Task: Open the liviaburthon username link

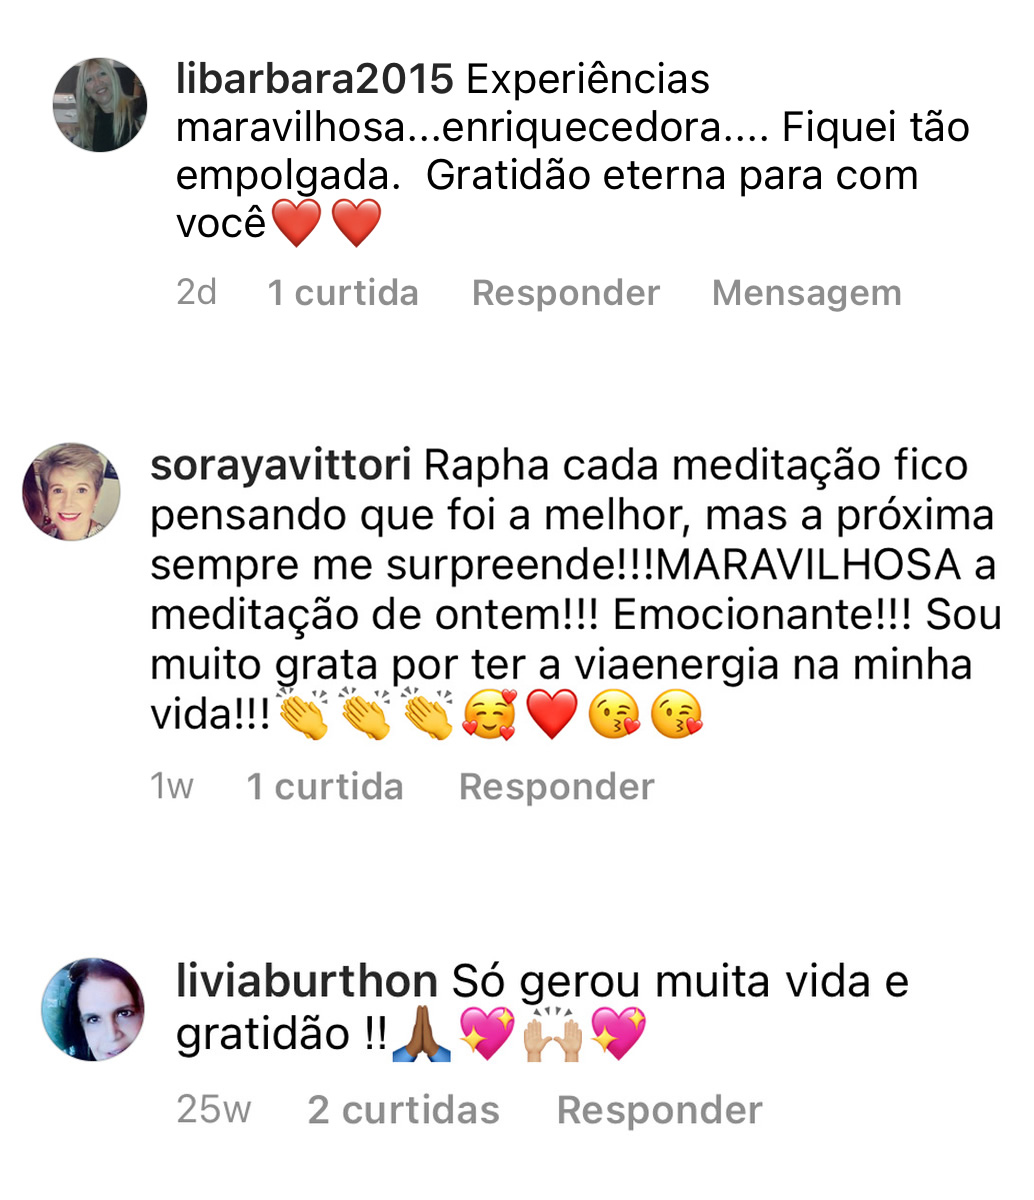Action: pos(307,981)
